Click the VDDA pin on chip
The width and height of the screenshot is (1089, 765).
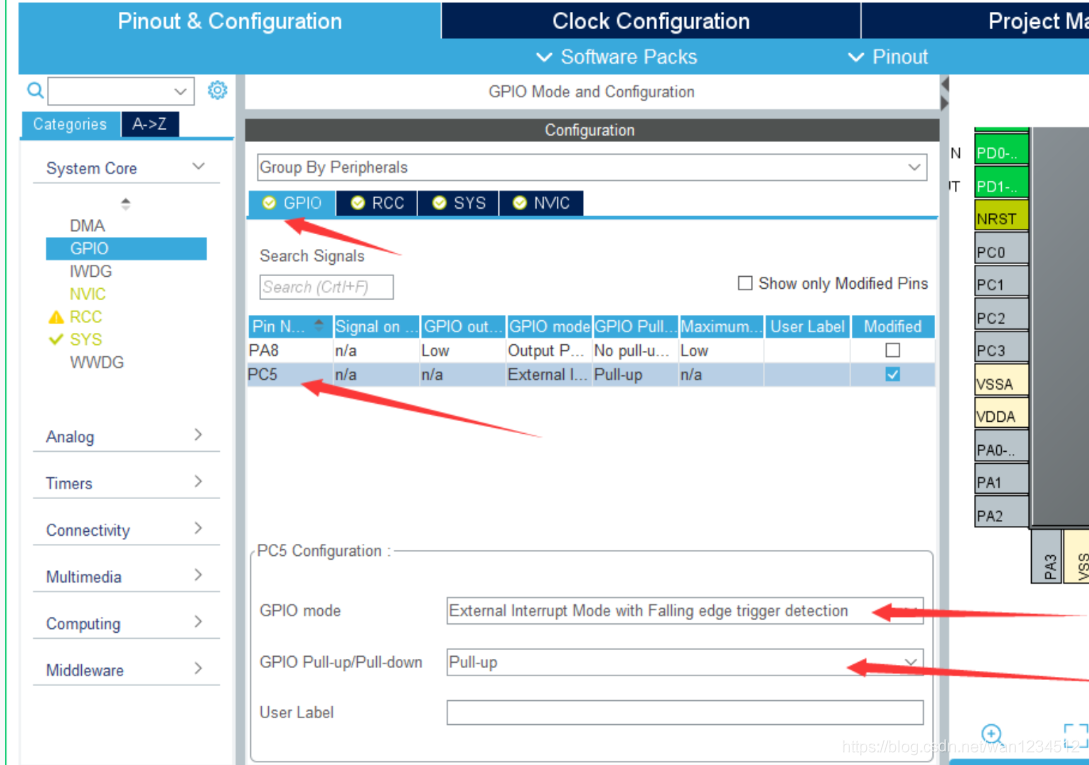[1001, 416]
